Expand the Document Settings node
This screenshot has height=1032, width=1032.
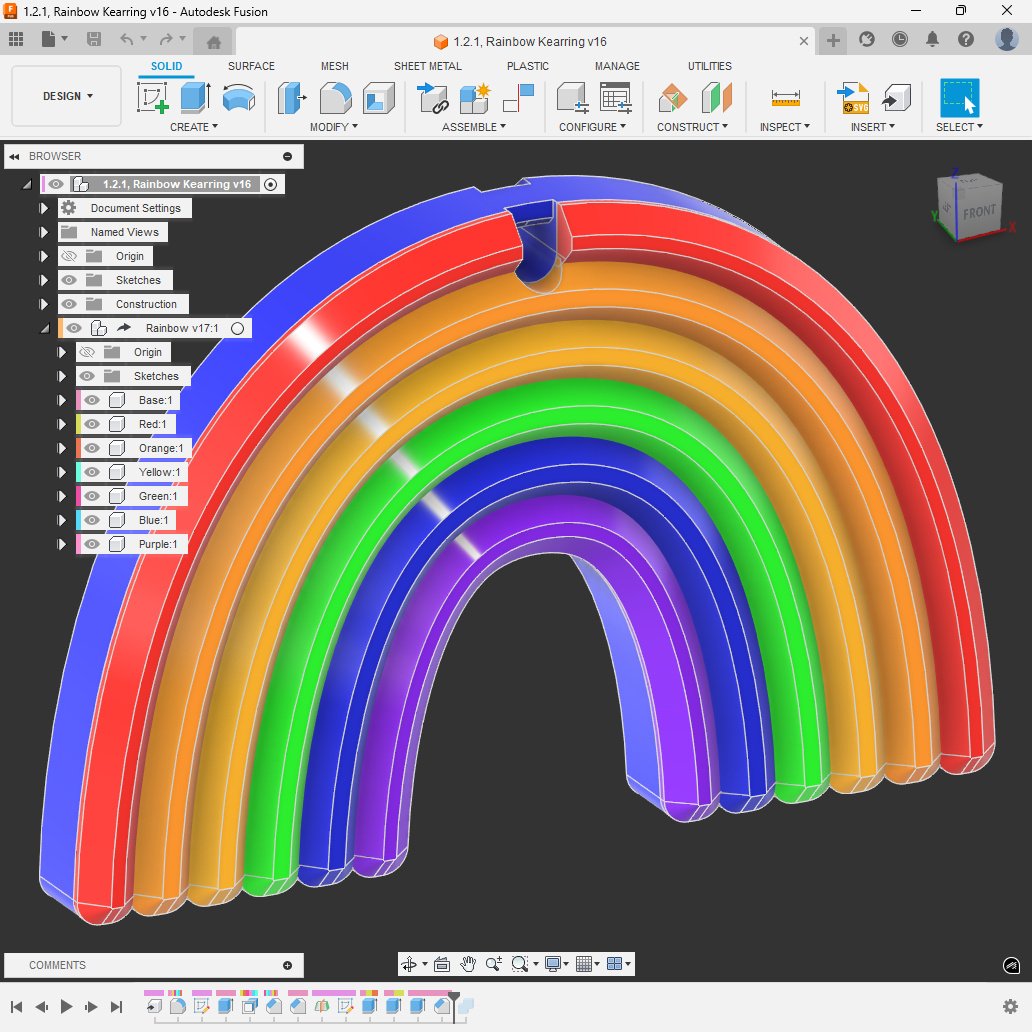(43, 208)
